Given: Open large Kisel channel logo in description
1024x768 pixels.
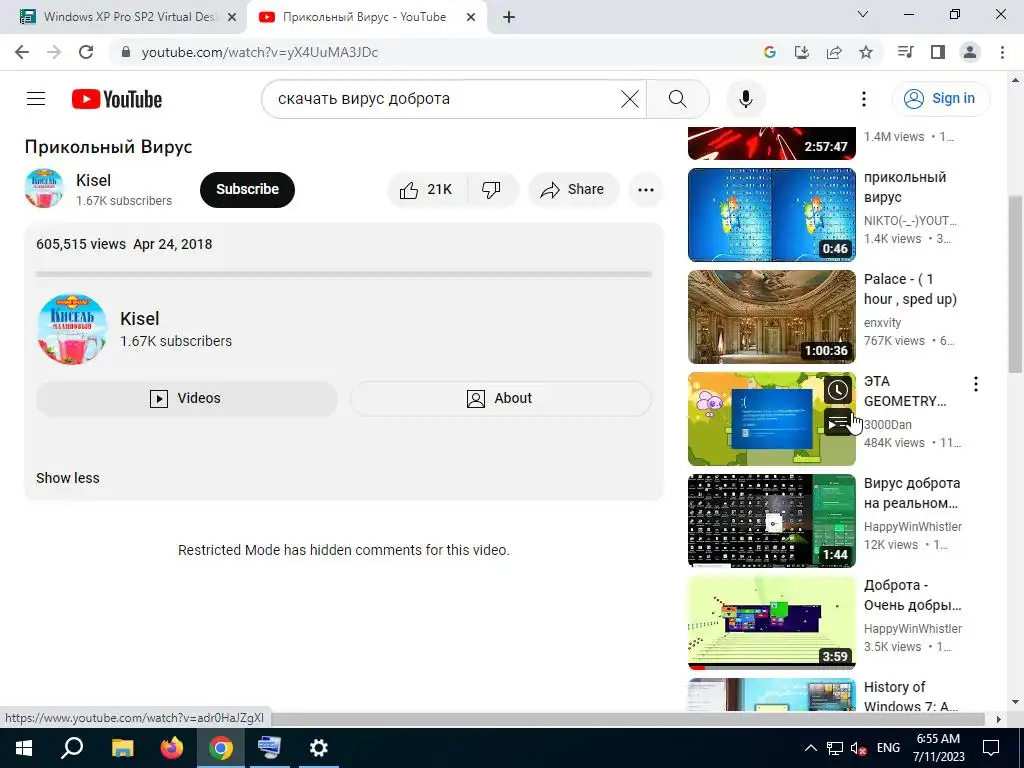Looking at the screenshot, I should (72, 328).
